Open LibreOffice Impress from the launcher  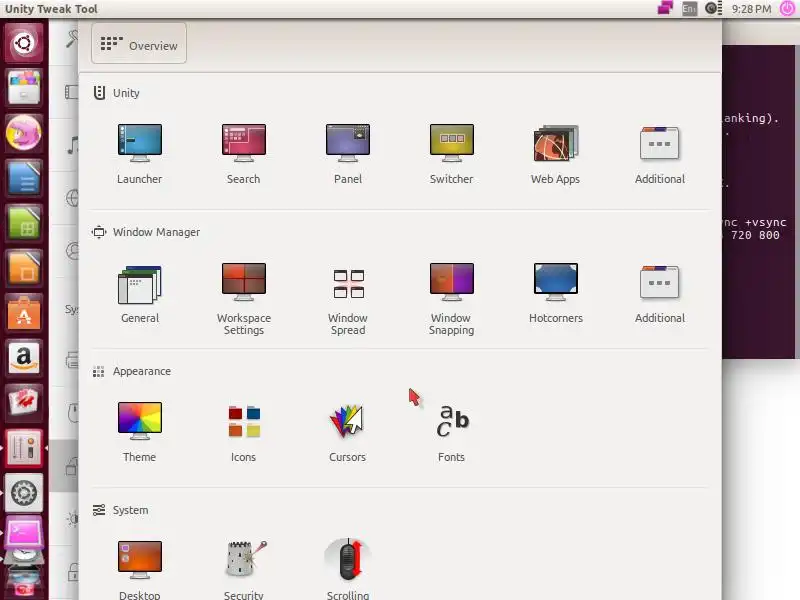[23, 267]
